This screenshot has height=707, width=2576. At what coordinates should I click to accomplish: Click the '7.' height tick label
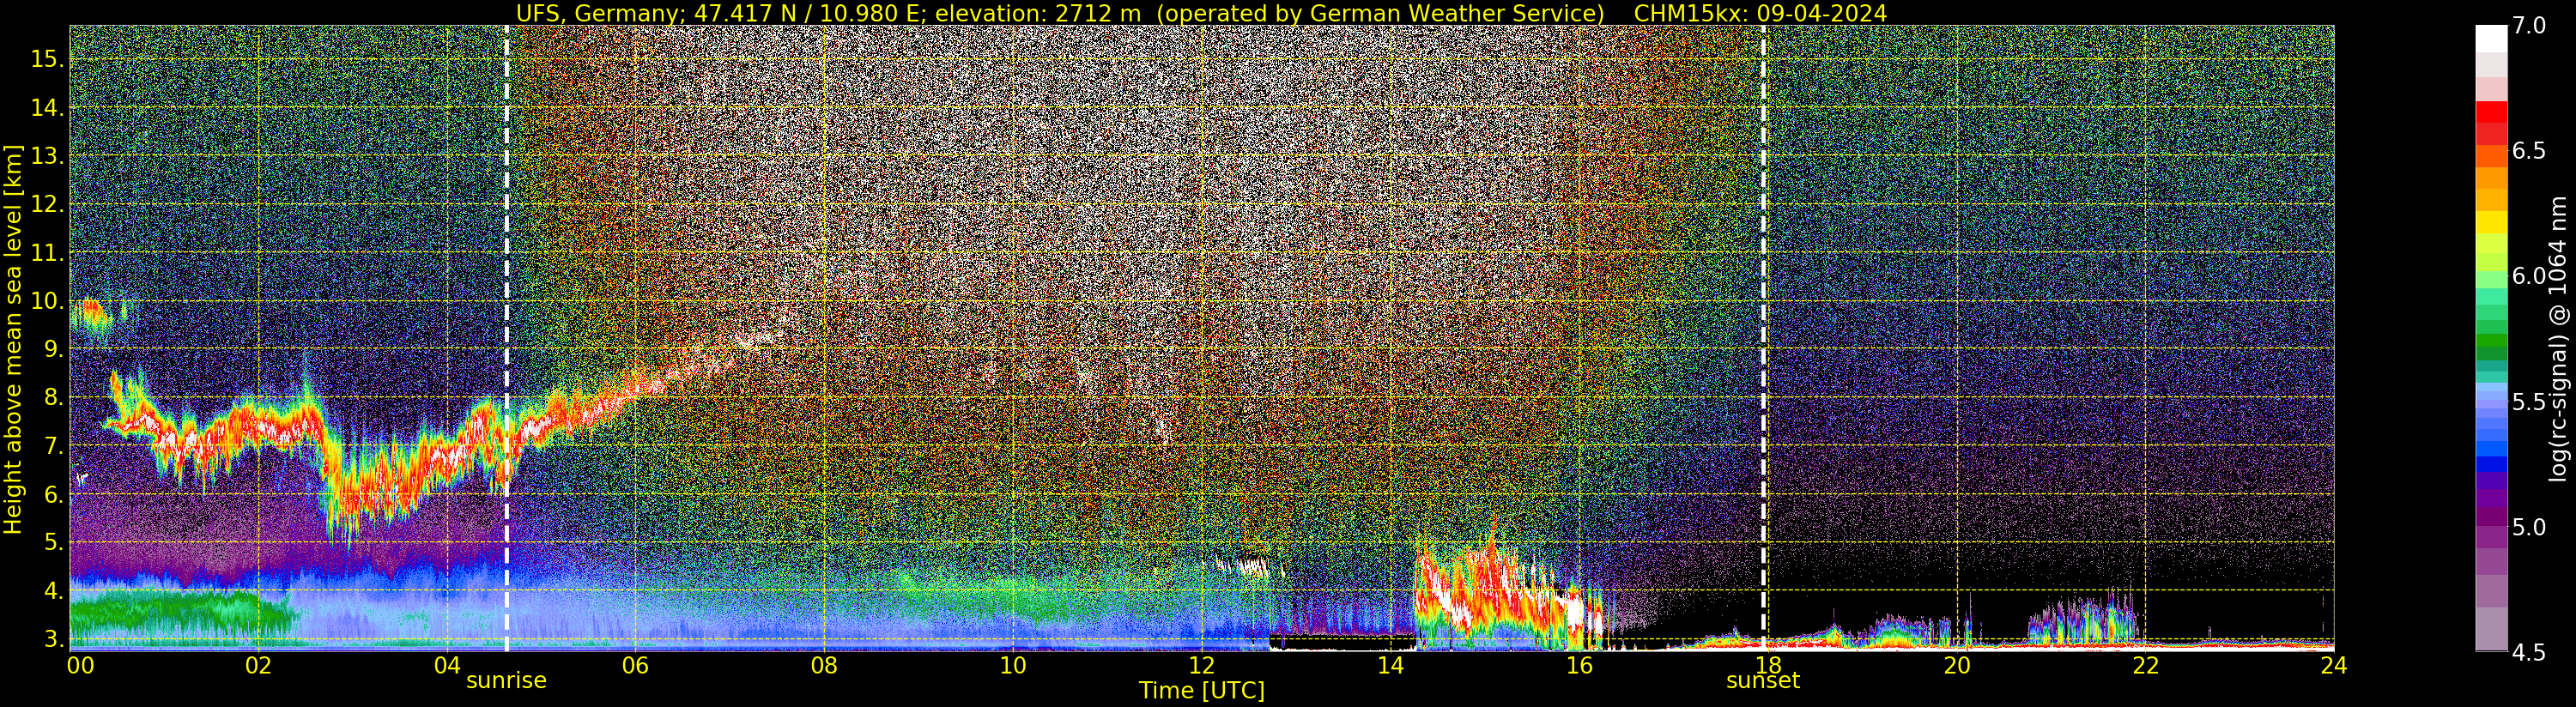tap(53, 446)
